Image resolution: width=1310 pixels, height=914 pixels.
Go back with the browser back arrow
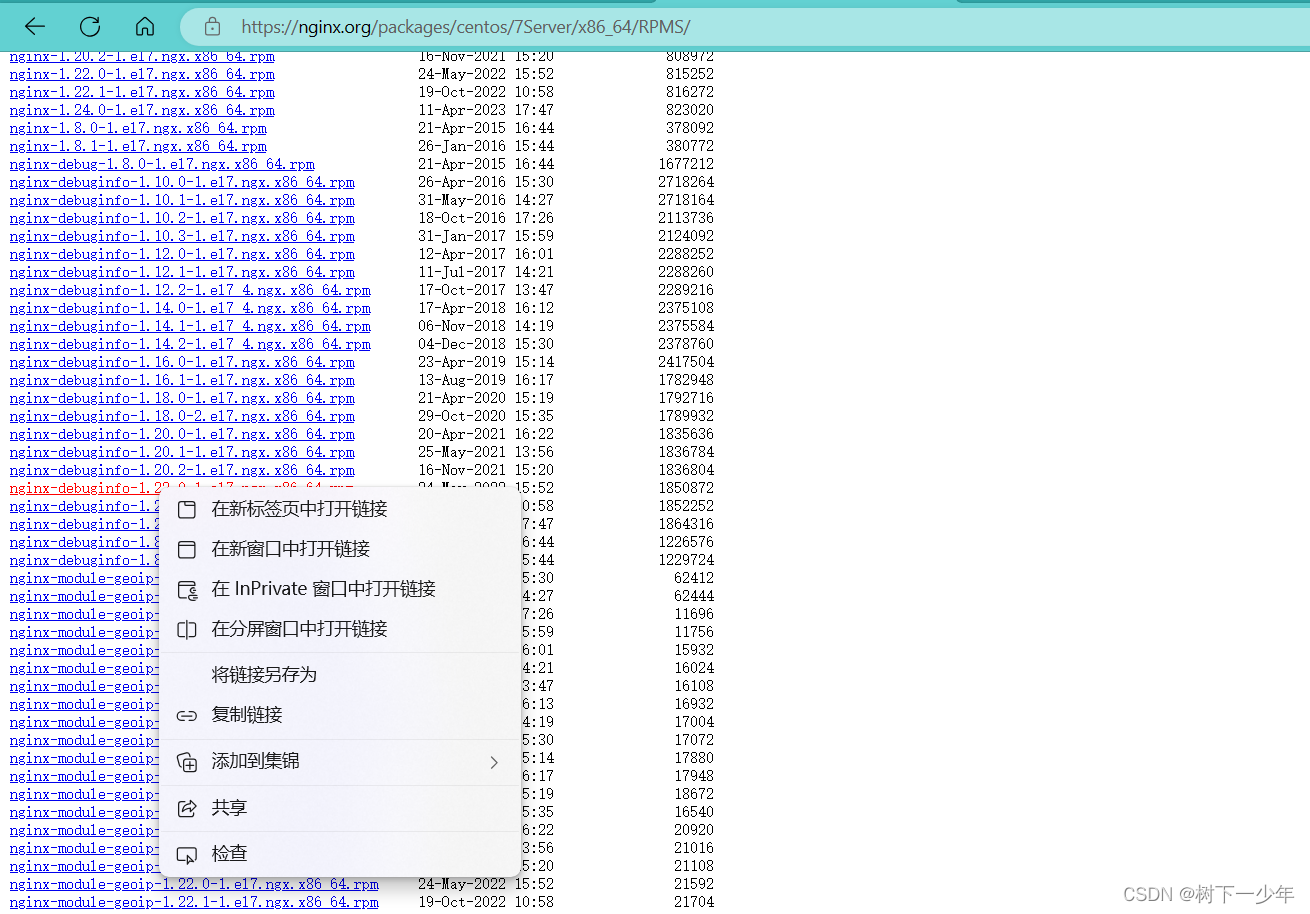point(35,27)
